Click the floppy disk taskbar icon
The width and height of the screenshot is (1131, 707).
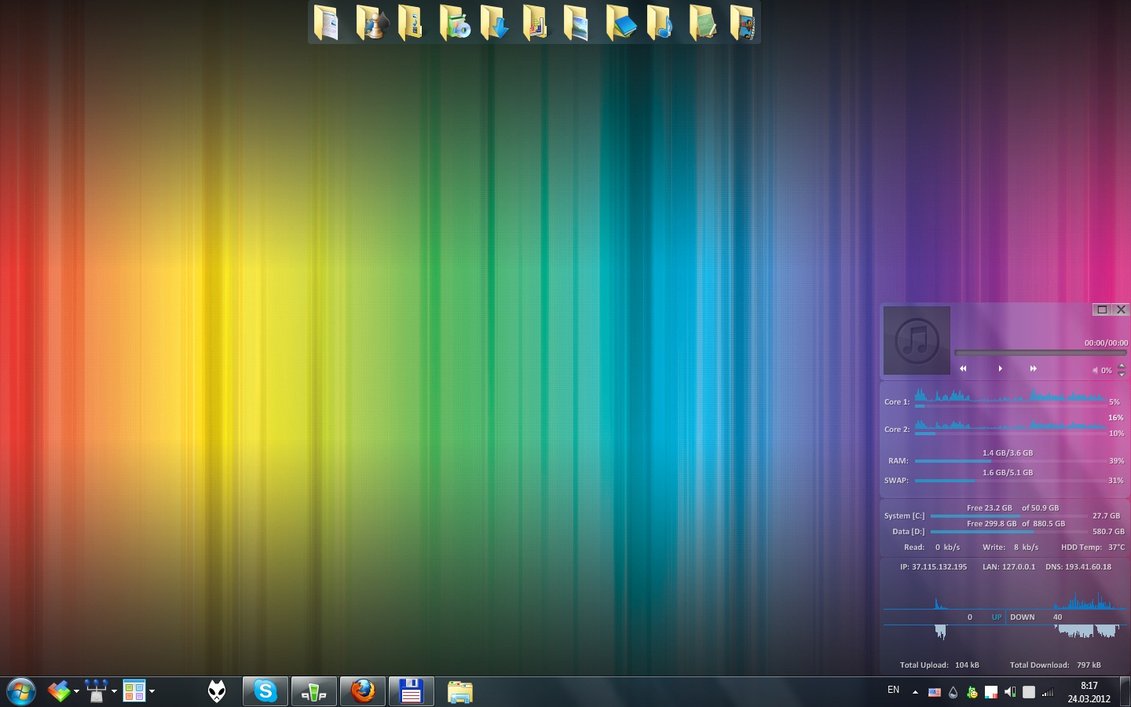coord(411,690)
